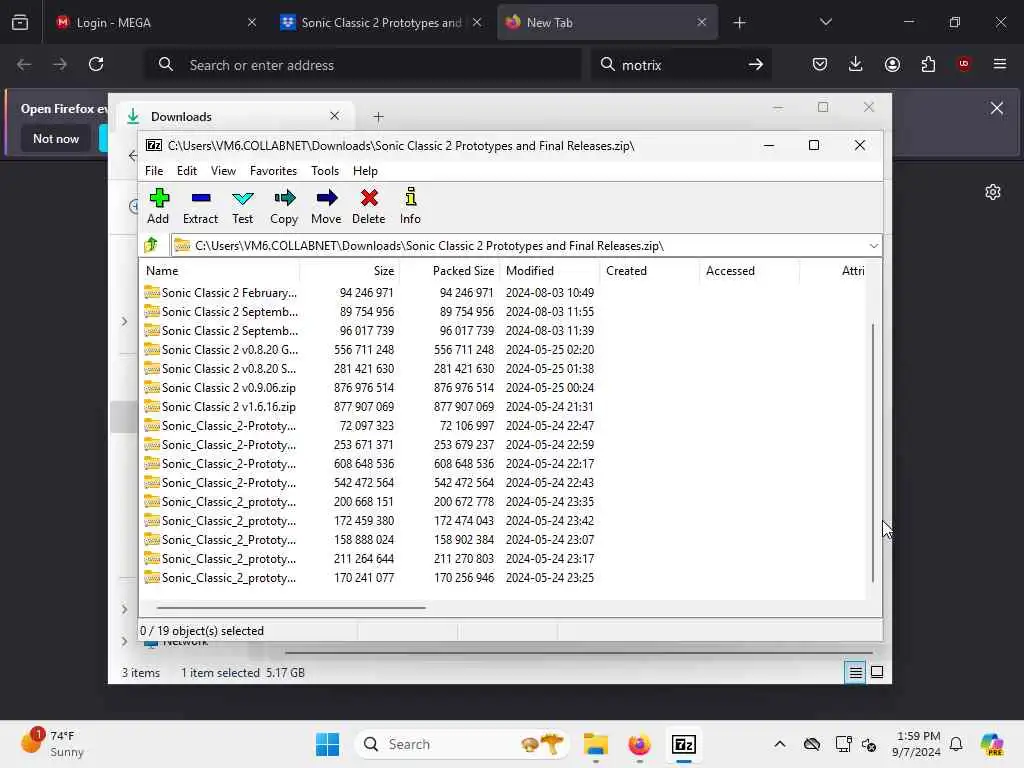Choose the Move toolbar icon
This screenshot has width=1024, height=768.
coord(326,206)
